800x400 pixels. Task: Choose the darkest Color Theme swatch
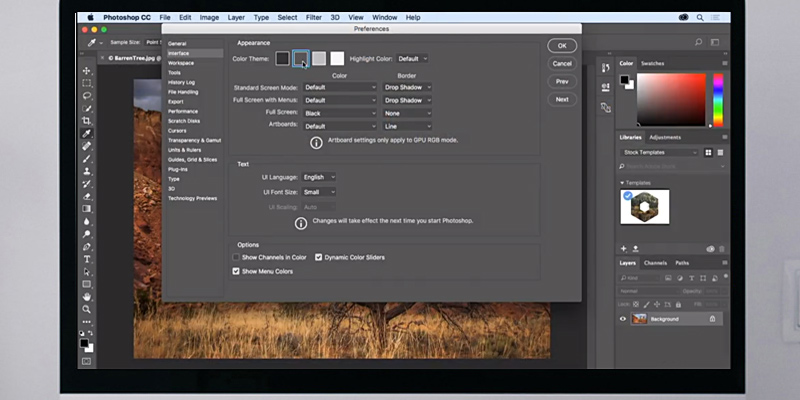283,58
